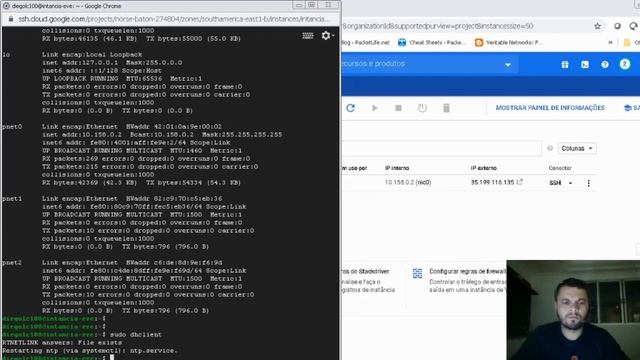Open the three-dot menu for the instance row
Image resolution: width=640 pixels, height=360 pixels.
589,183
